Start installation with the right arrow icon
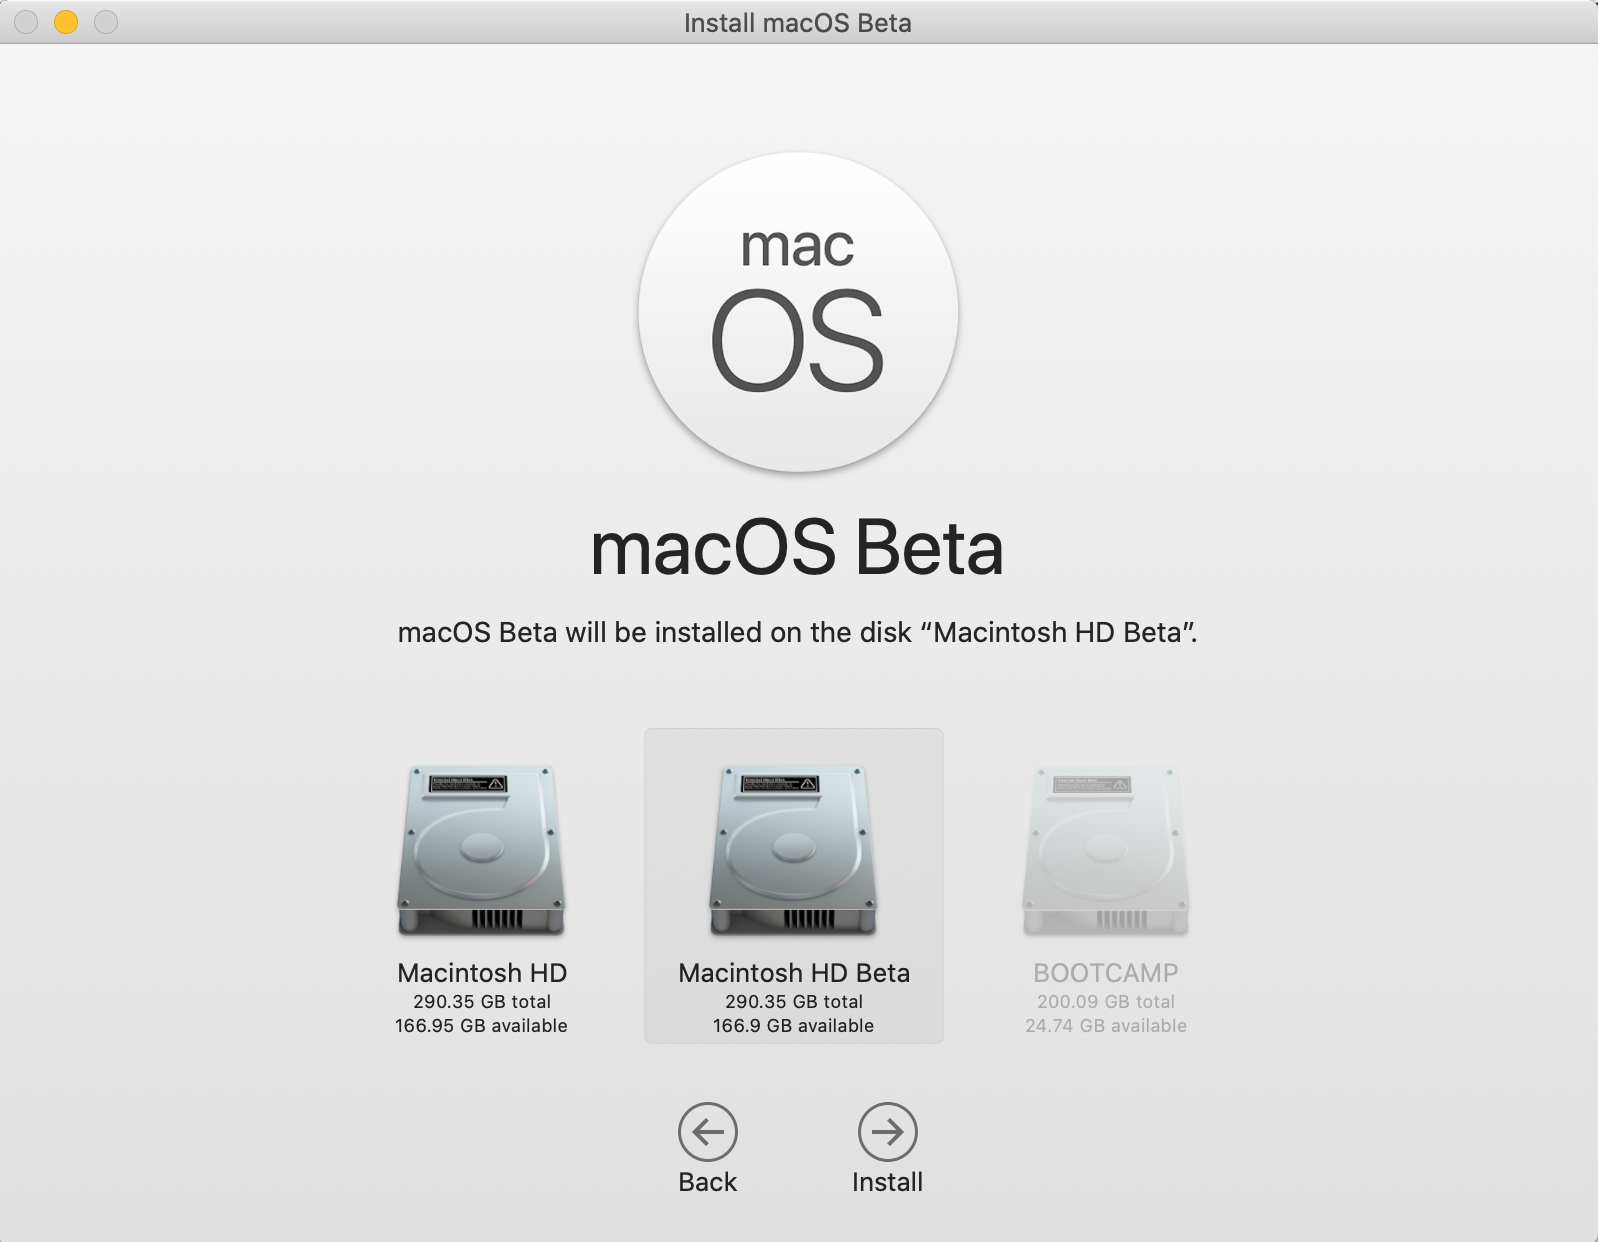1598x1242 pixels. (x=888, y=1132)
